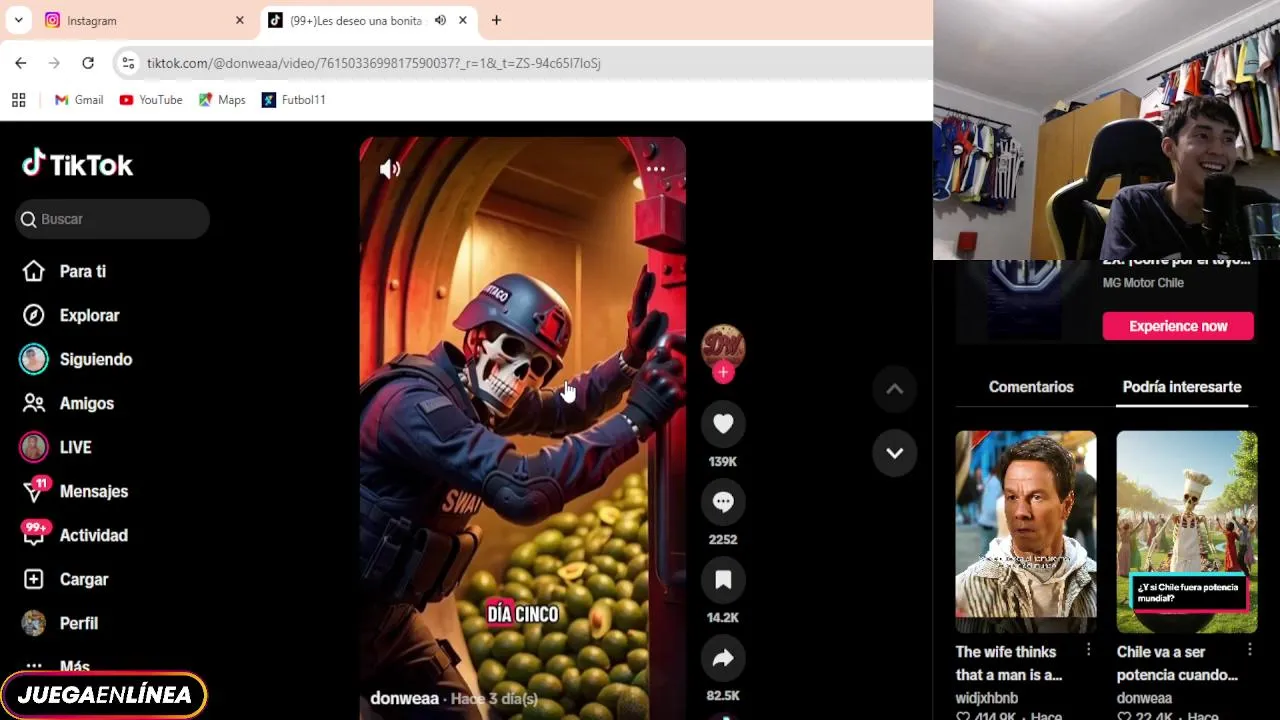This screenshot has height=720, width=1280.
Task: Open donweaa author under suggested video
Action: coord(1144,698)
